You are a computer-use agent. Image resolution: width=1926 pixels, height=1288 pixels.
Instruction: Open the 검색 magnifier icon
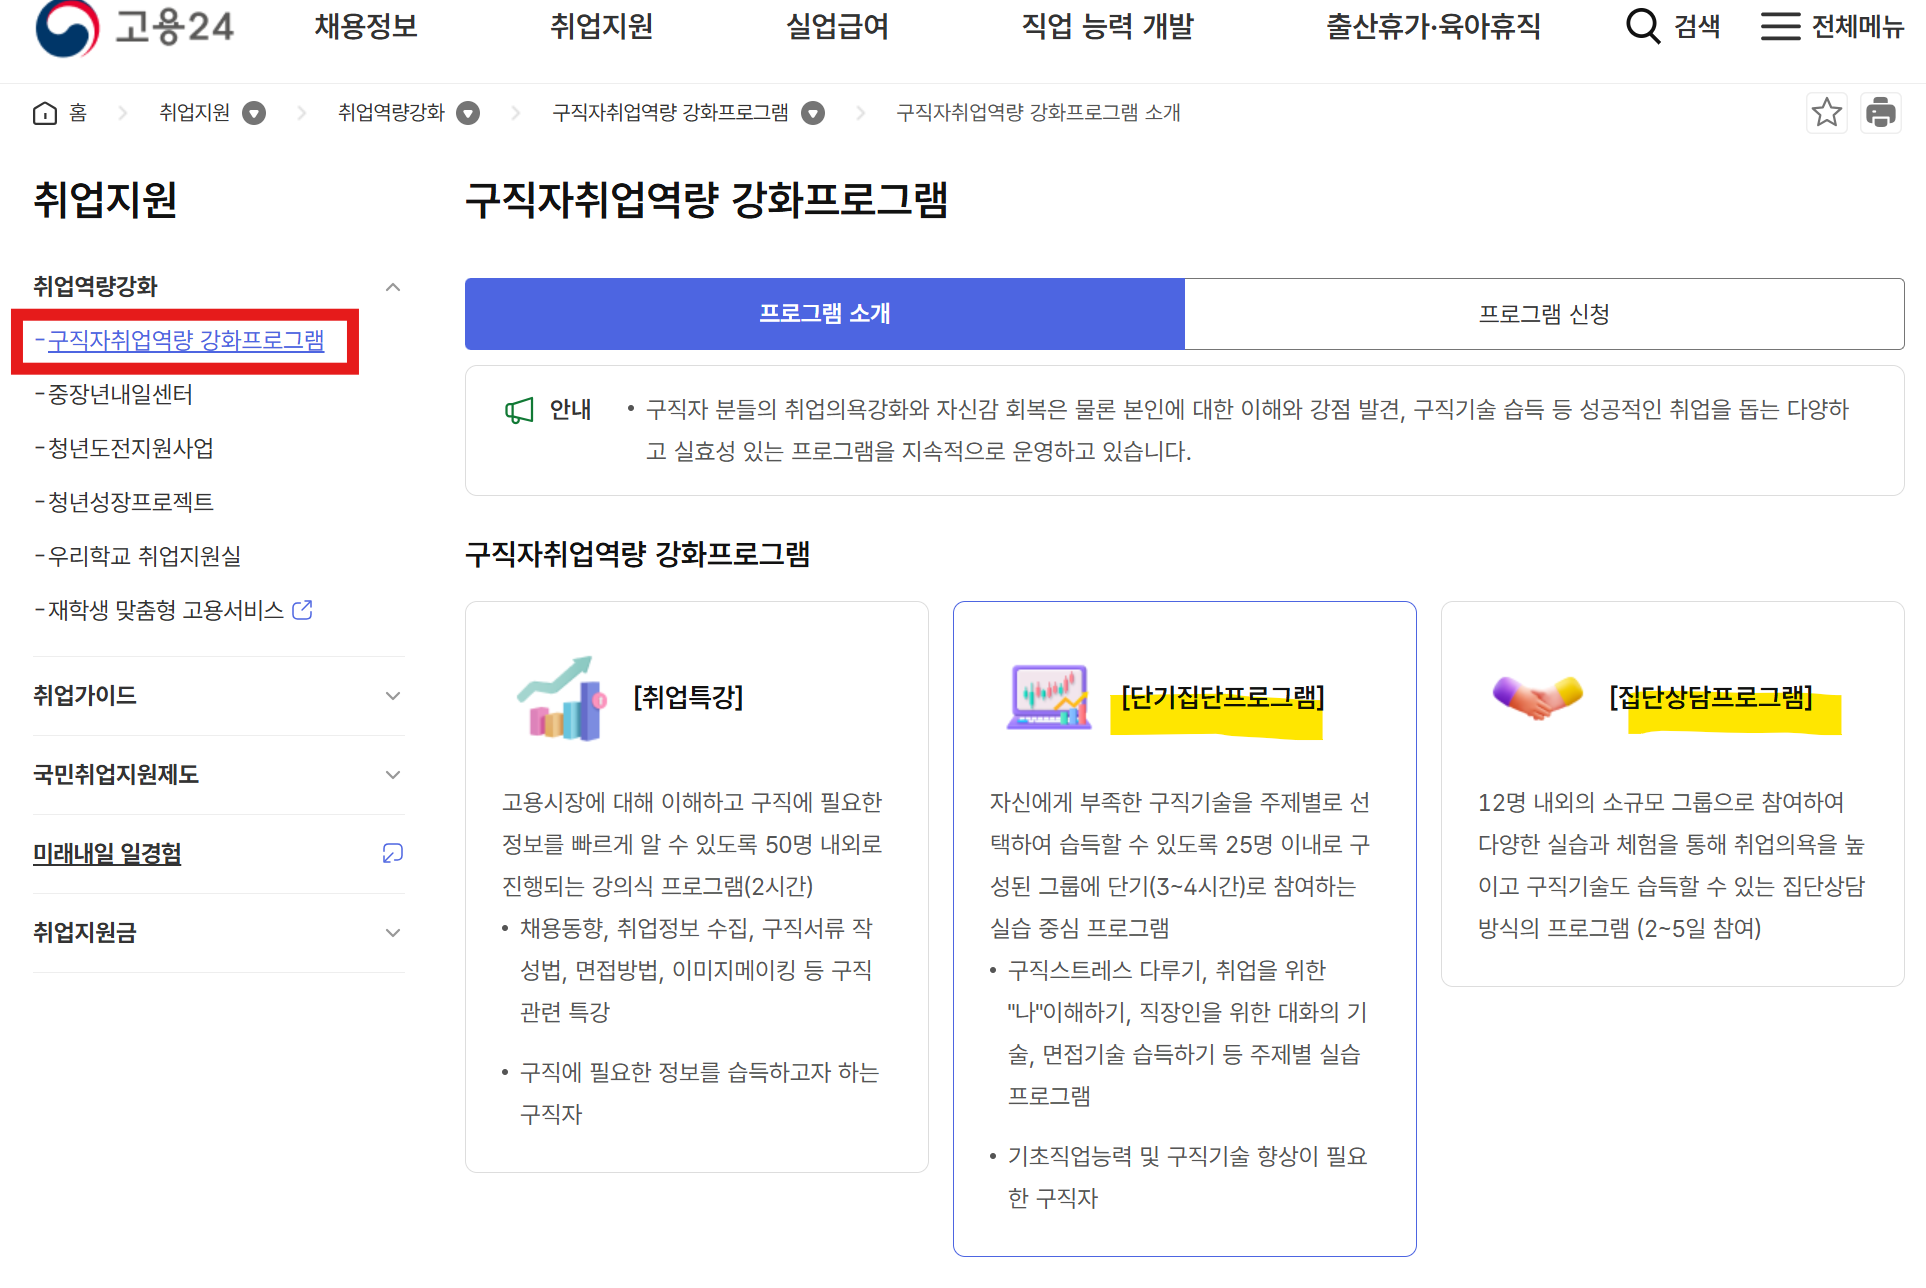(x=1642, y=26)
